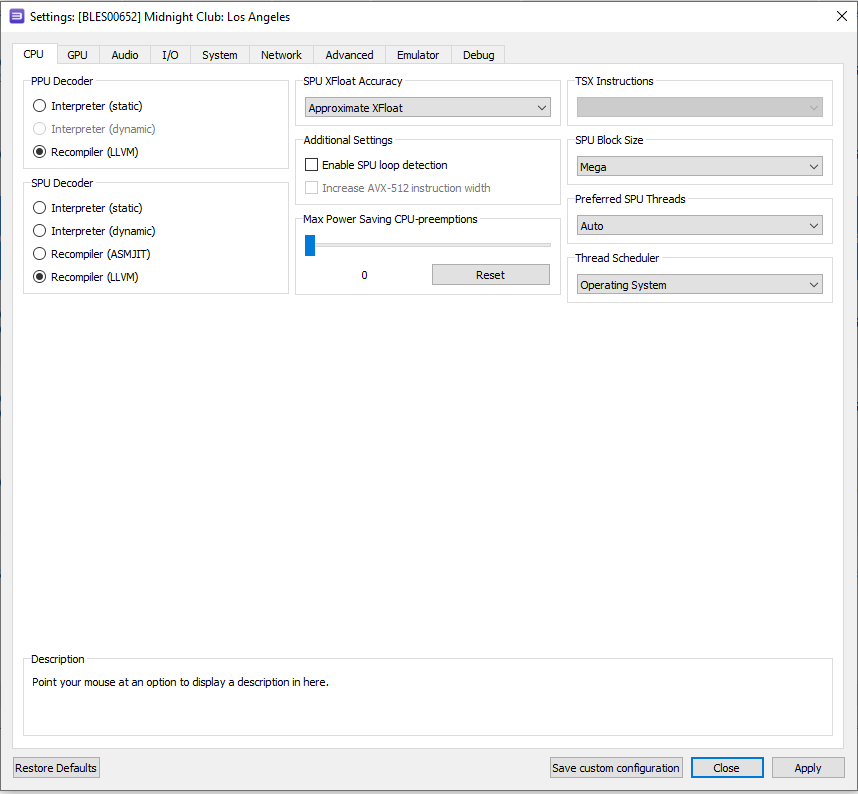Enable SPU loop detection checkbox
Viewport: 858px width, 794px height.
pyautogui.click(x=312, y=165)
